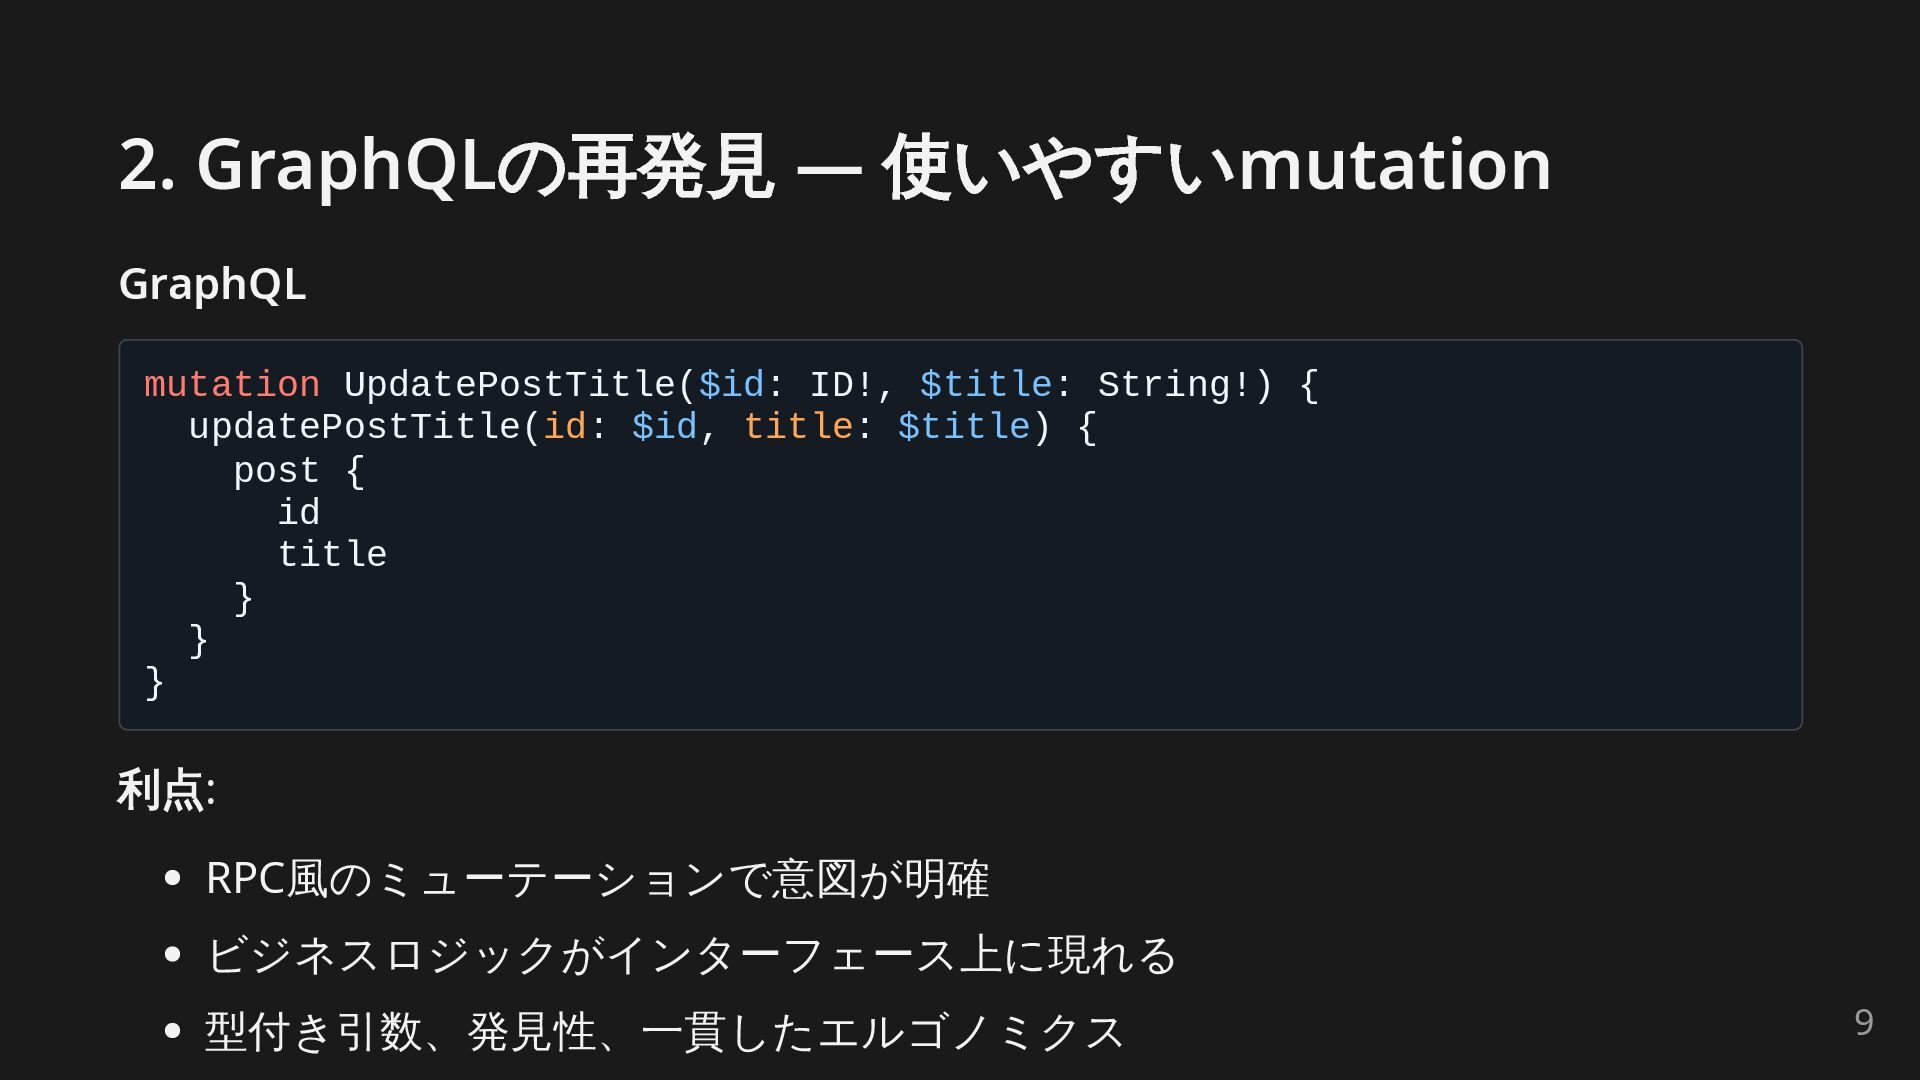Click the "ID!" type in the first code line
This screenshot has height=1080, width=1920.
coord(841,385)
